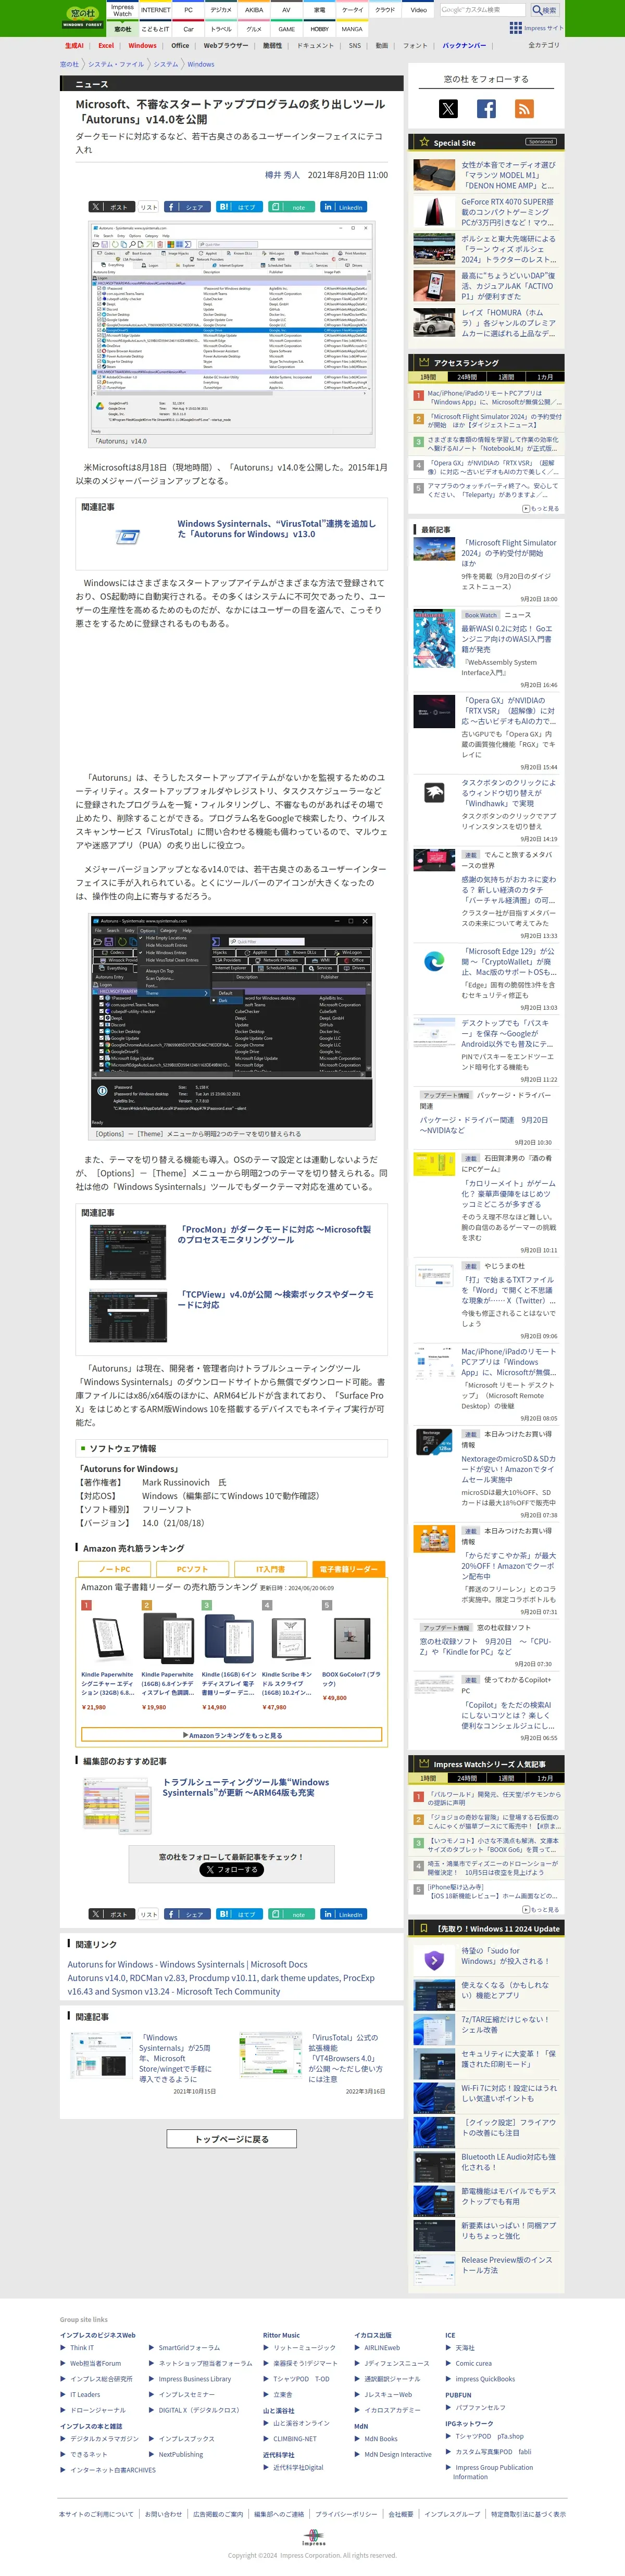
Task: Select the PCソフト Amazon ranking tab
Action: pyautogui.click(x=192, y=1569)
